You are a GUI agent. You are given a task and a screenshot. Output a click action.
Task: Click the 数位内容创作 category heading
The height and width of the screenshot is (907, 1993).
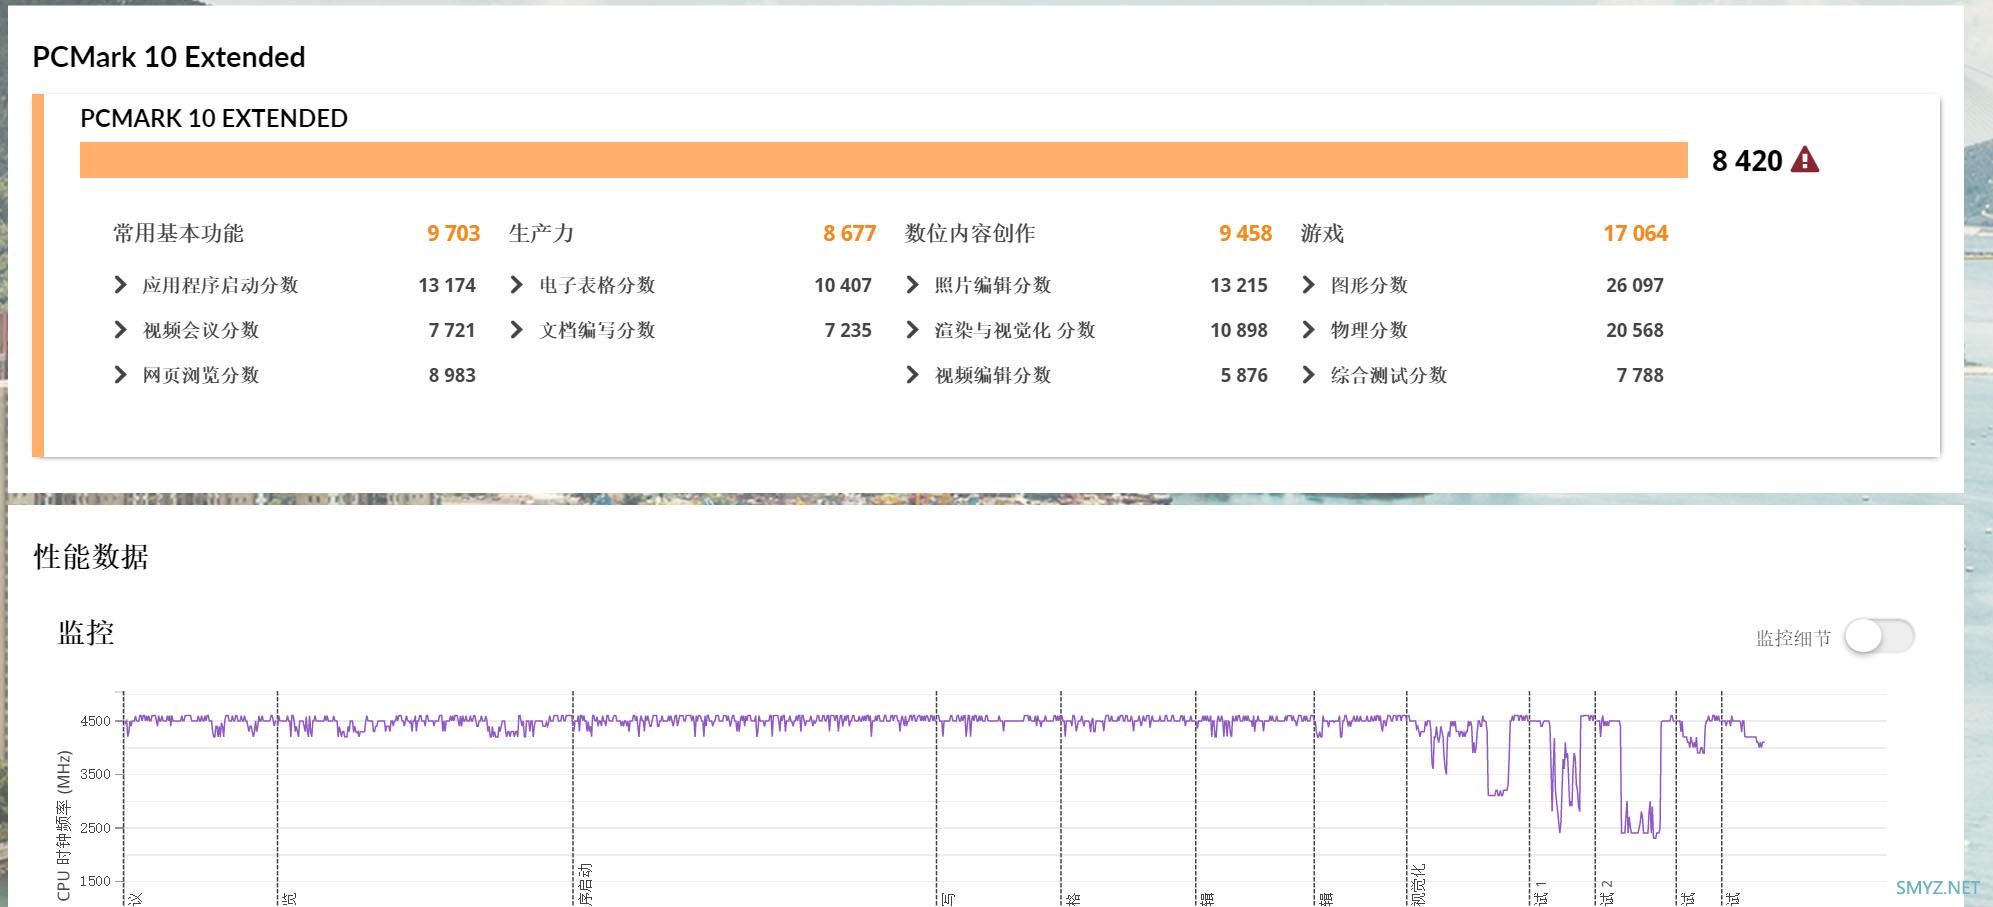(970, 233)
